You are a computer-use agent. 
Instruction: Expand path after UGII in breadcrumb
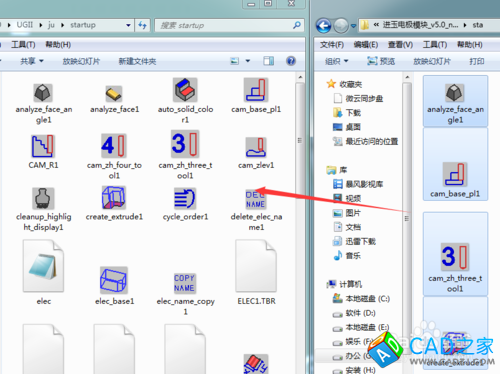tap(41, 25)
